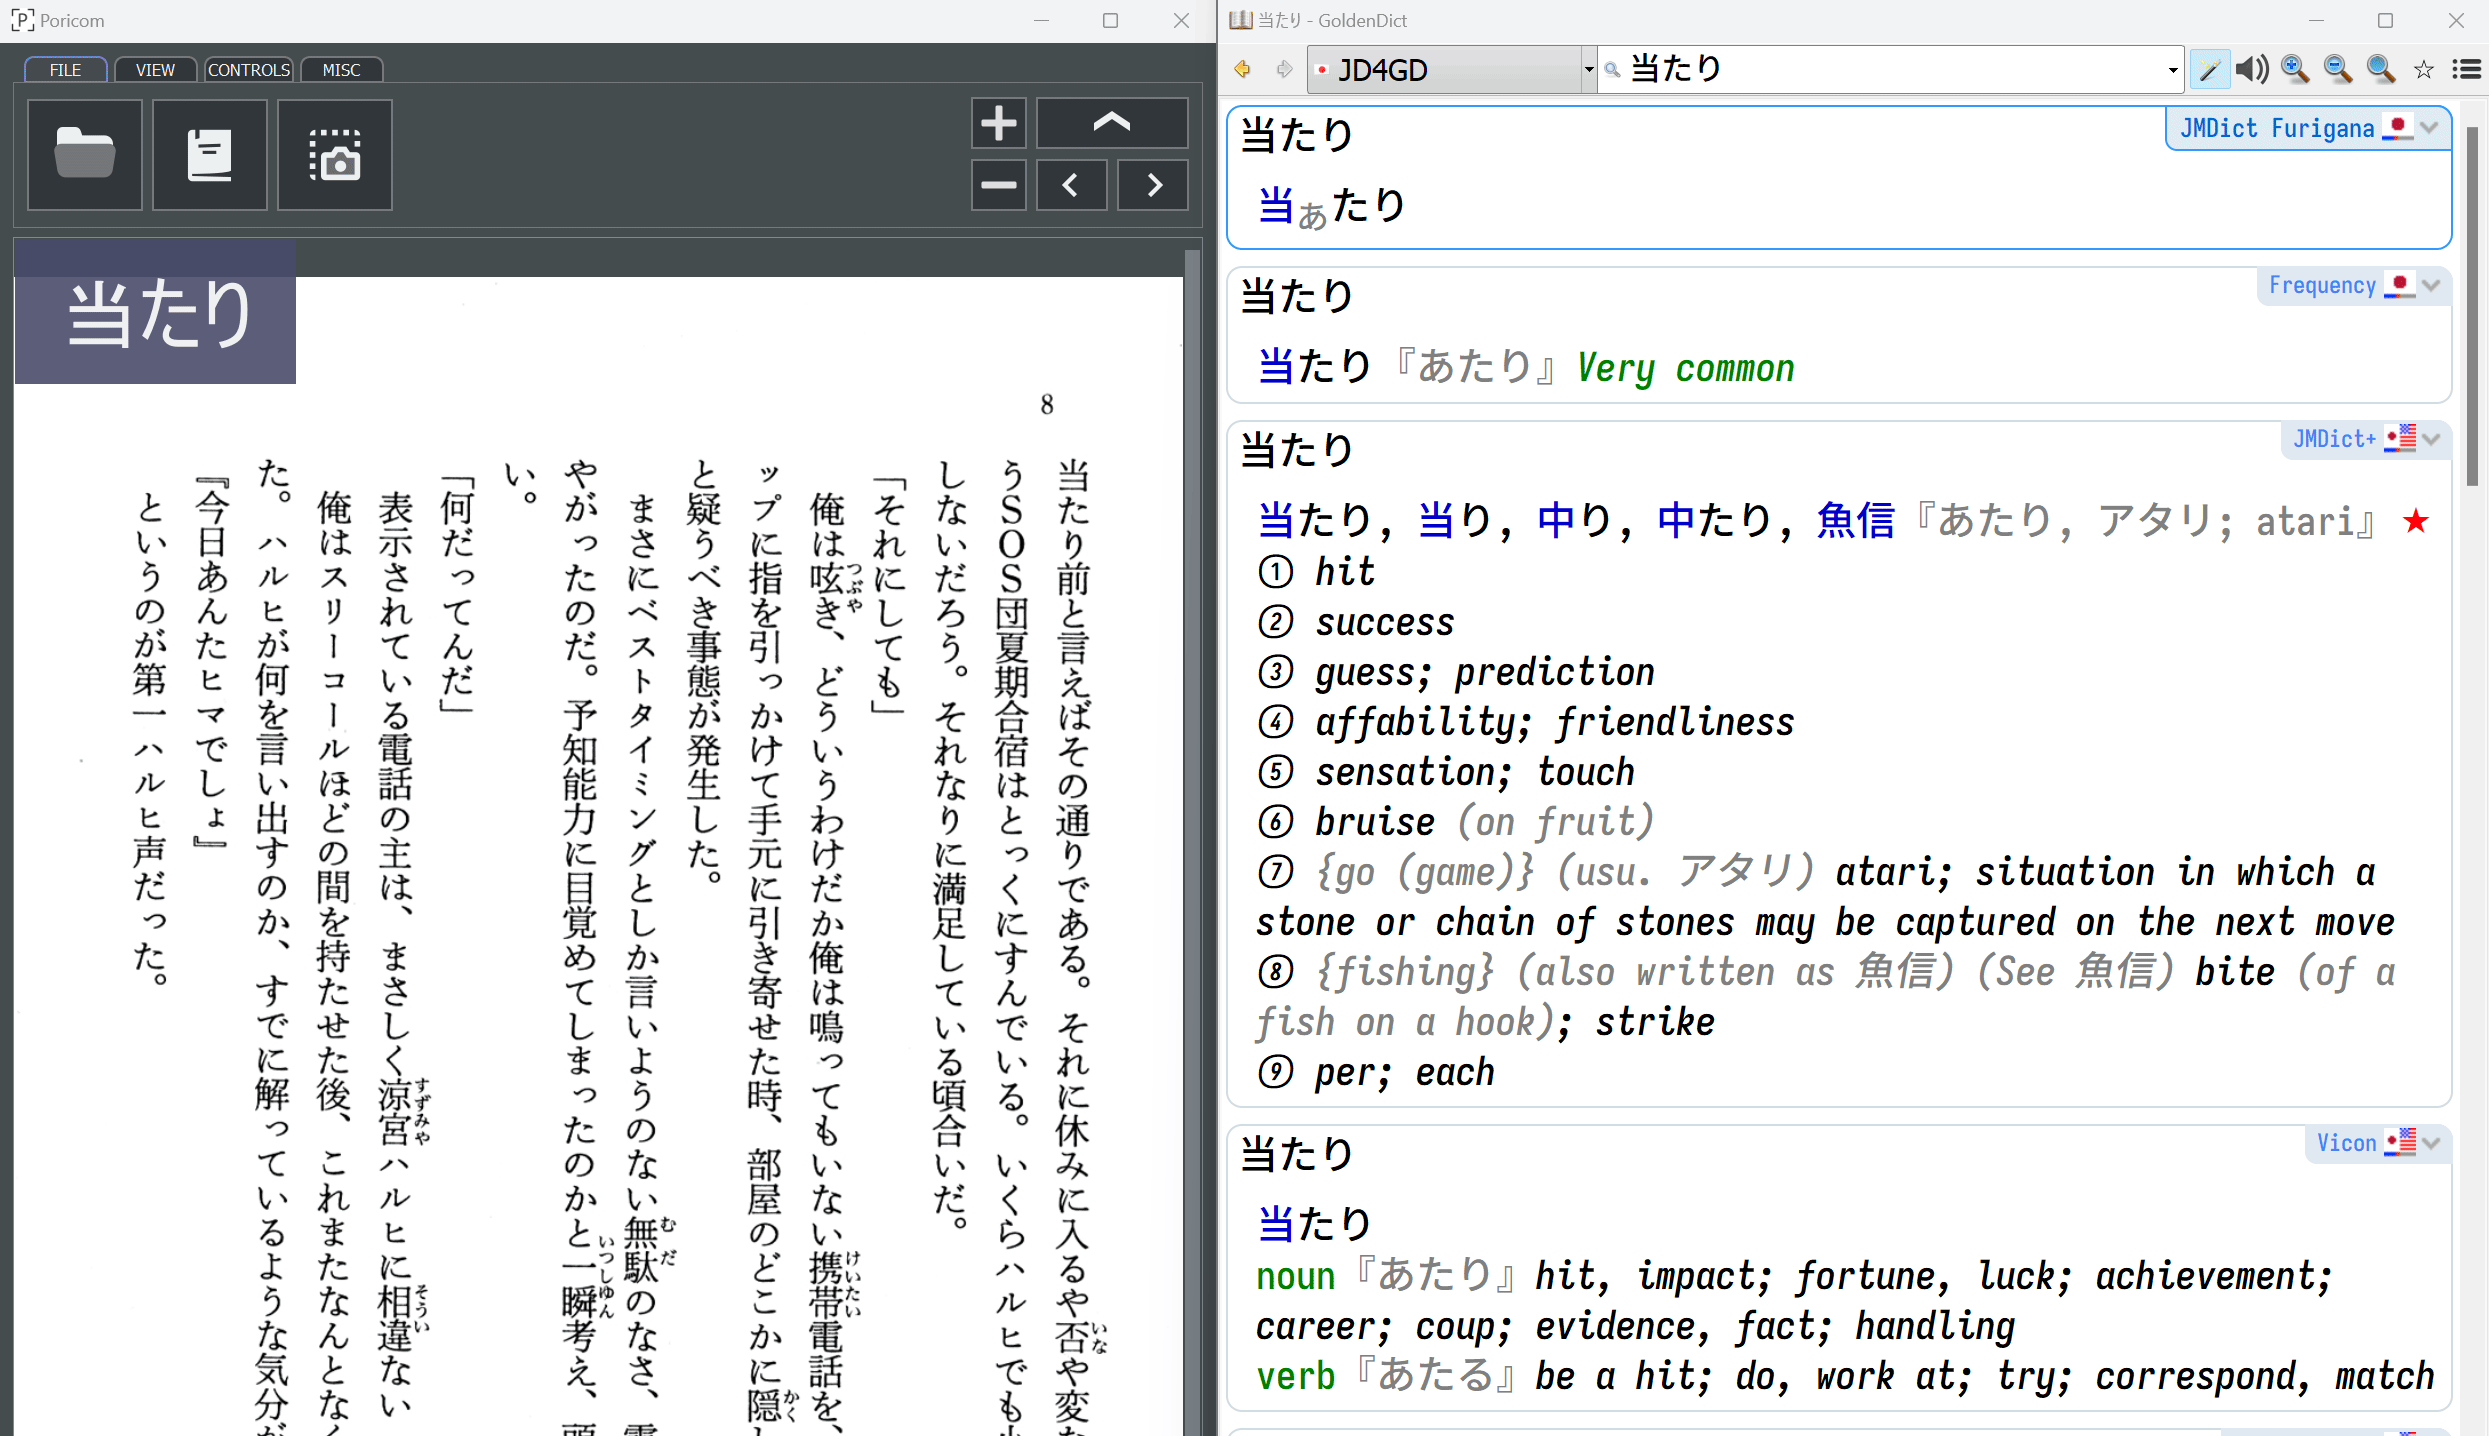
Task: Collapse the JMDict Furigana article chevron
Action: click(2431, 128)
